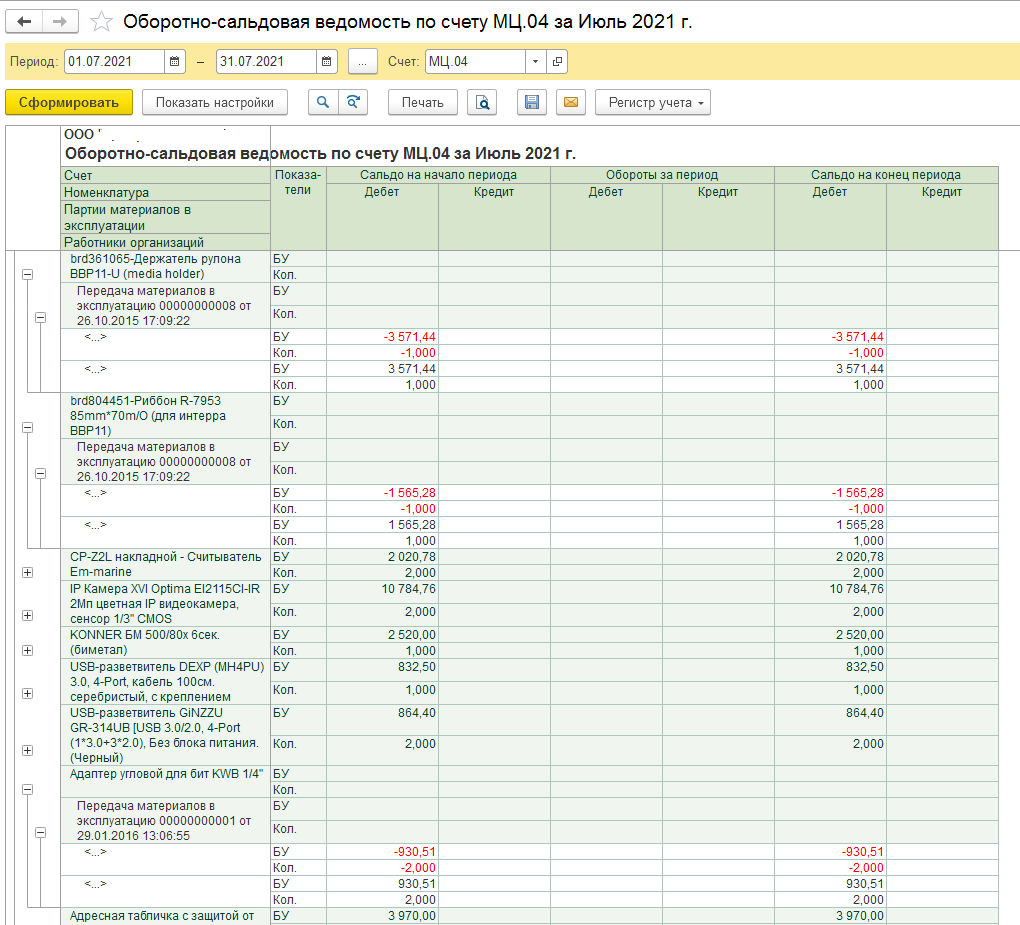Expand the KONNER БМ 500/80х row
The image size is (1020, 925).
(x=27, y=649)
